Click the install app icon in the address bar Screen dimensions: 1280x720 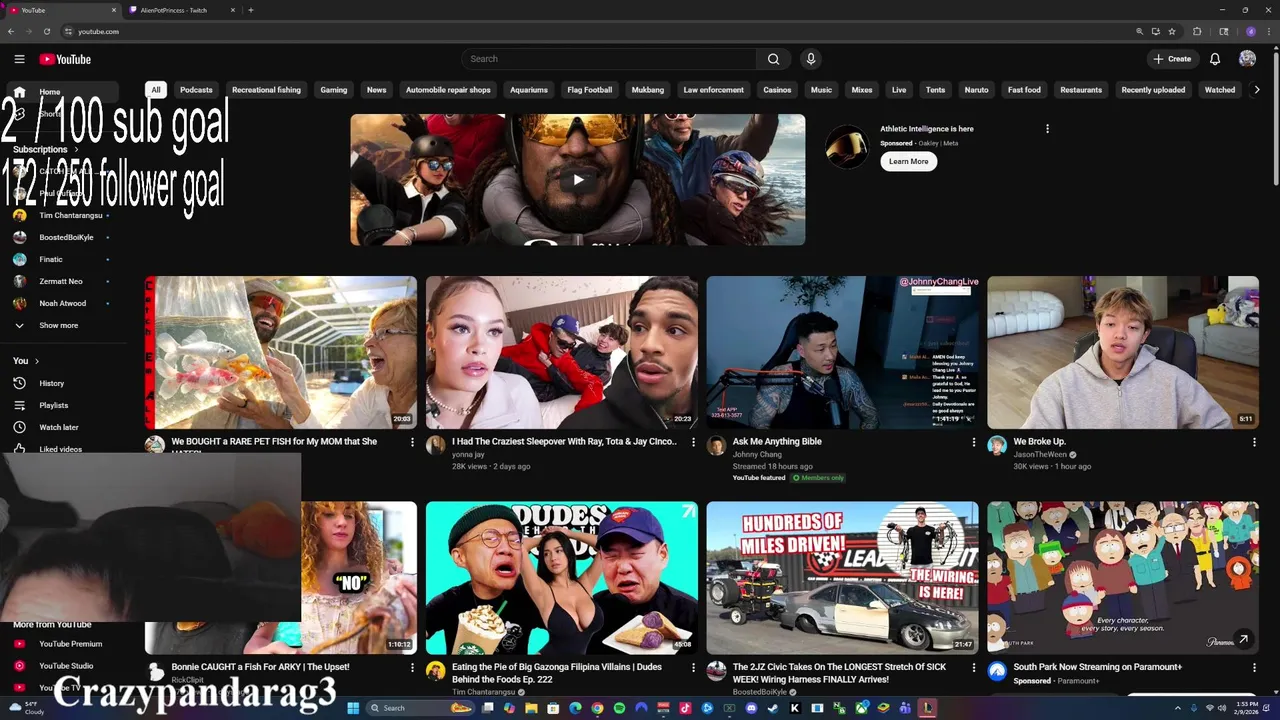point(1156,31)
